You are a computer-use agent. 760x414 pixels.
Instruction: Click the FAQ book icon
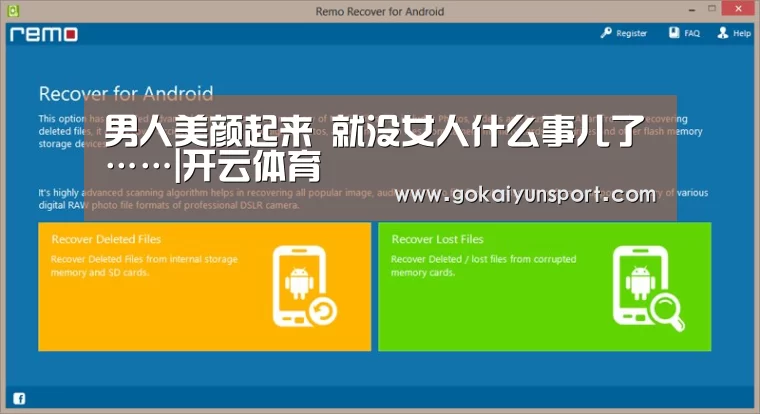[x=674, y=32]
